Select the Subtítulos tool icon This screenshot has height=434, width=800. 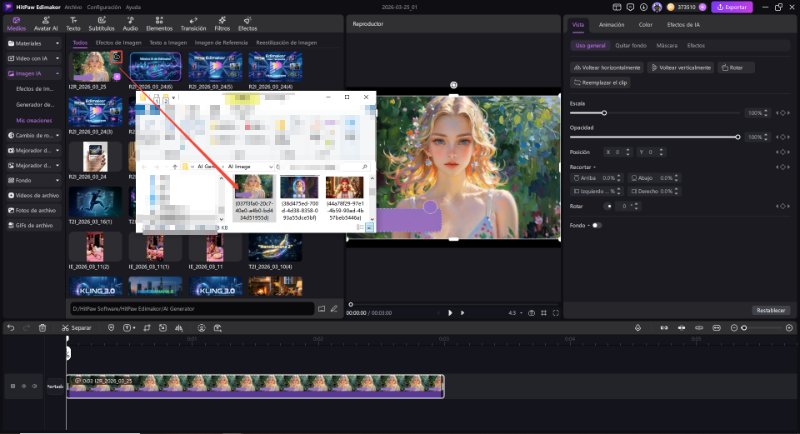pyautogui.click(x=101, y=24)
